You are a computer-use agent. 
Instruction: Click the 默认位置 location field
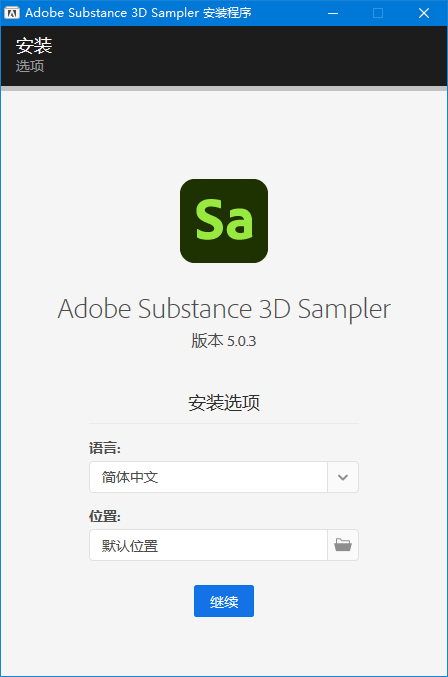(x=208, y=545)
